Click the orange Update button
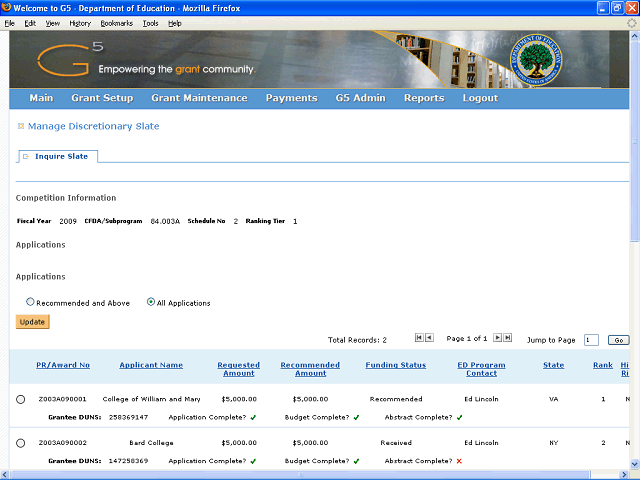The width and height of the screenshot is (640, 480). pos(33,322)
